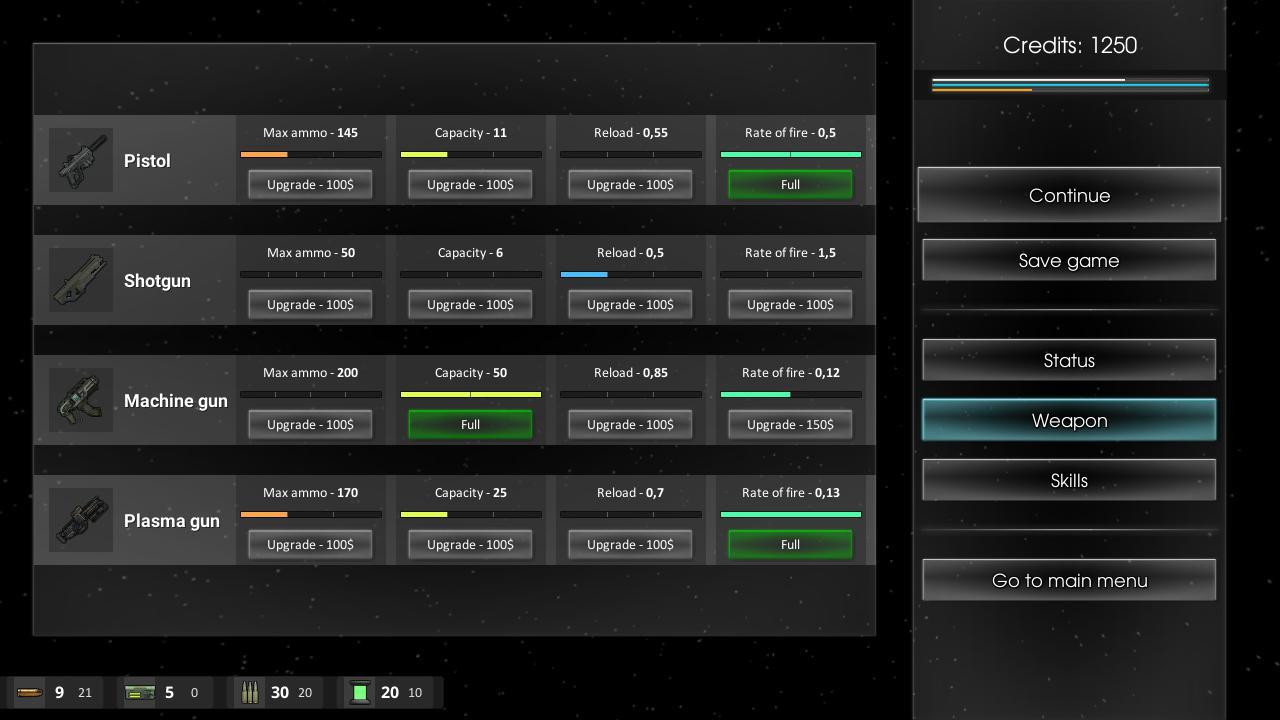Click the Machine gun Capacity progress bar
Viewport: 1280px width, 720px height.
pyautogui.click(x=470, y=395)
